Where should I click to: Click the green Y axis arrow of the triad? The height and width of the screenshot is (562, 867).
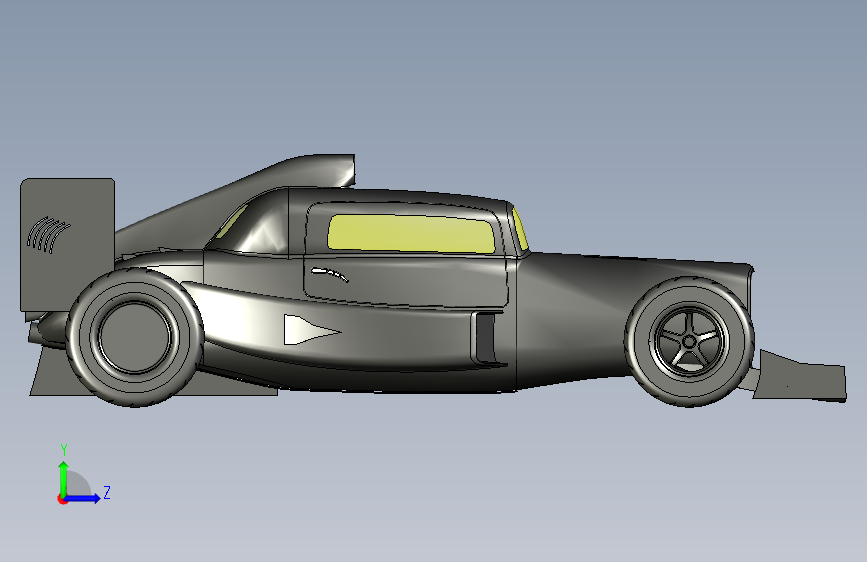[64, 478]
